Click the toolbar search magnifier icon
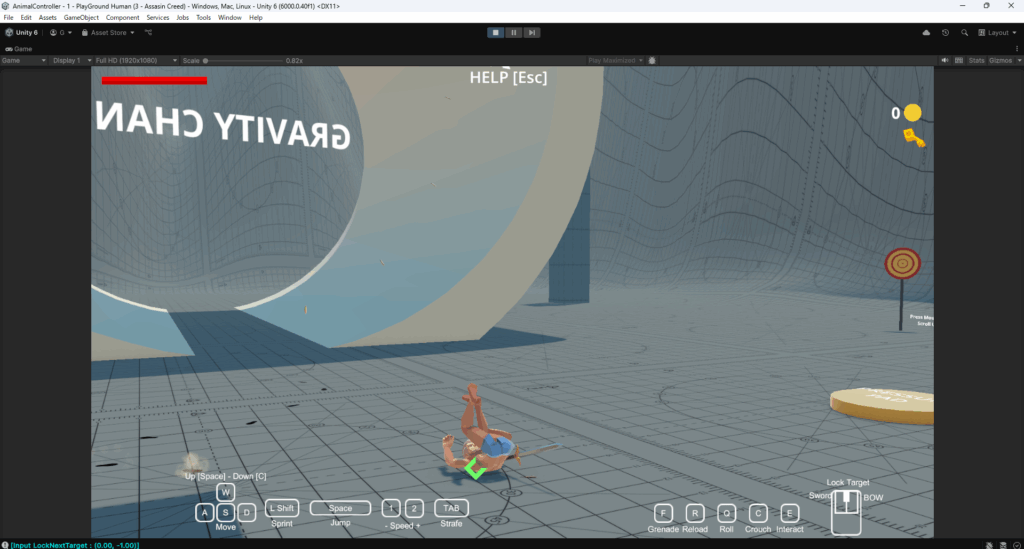Viewport: 1024px width, 549px height. pos(964,33)
